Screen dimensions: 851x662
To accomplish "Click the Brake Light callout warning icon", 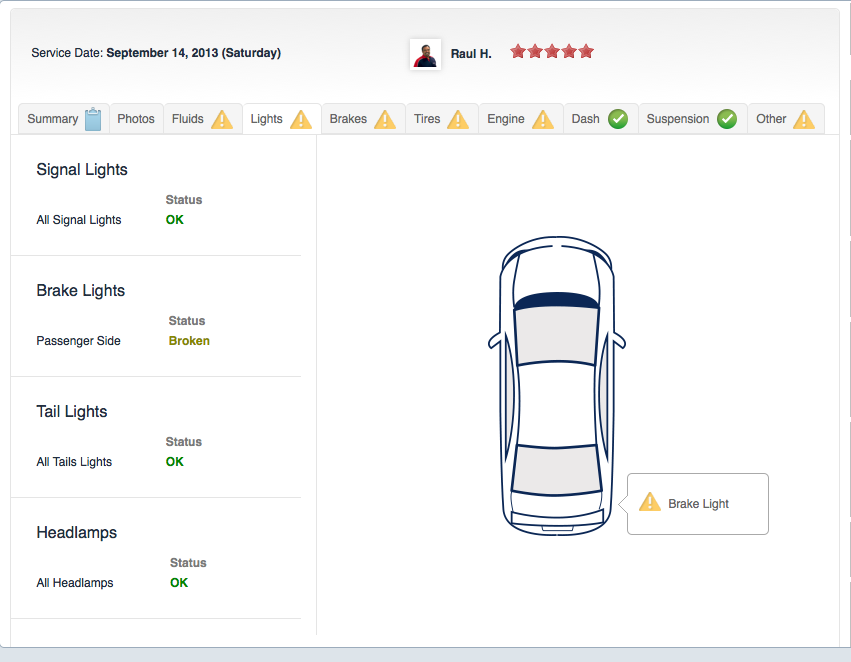I will tap(650, 502).
